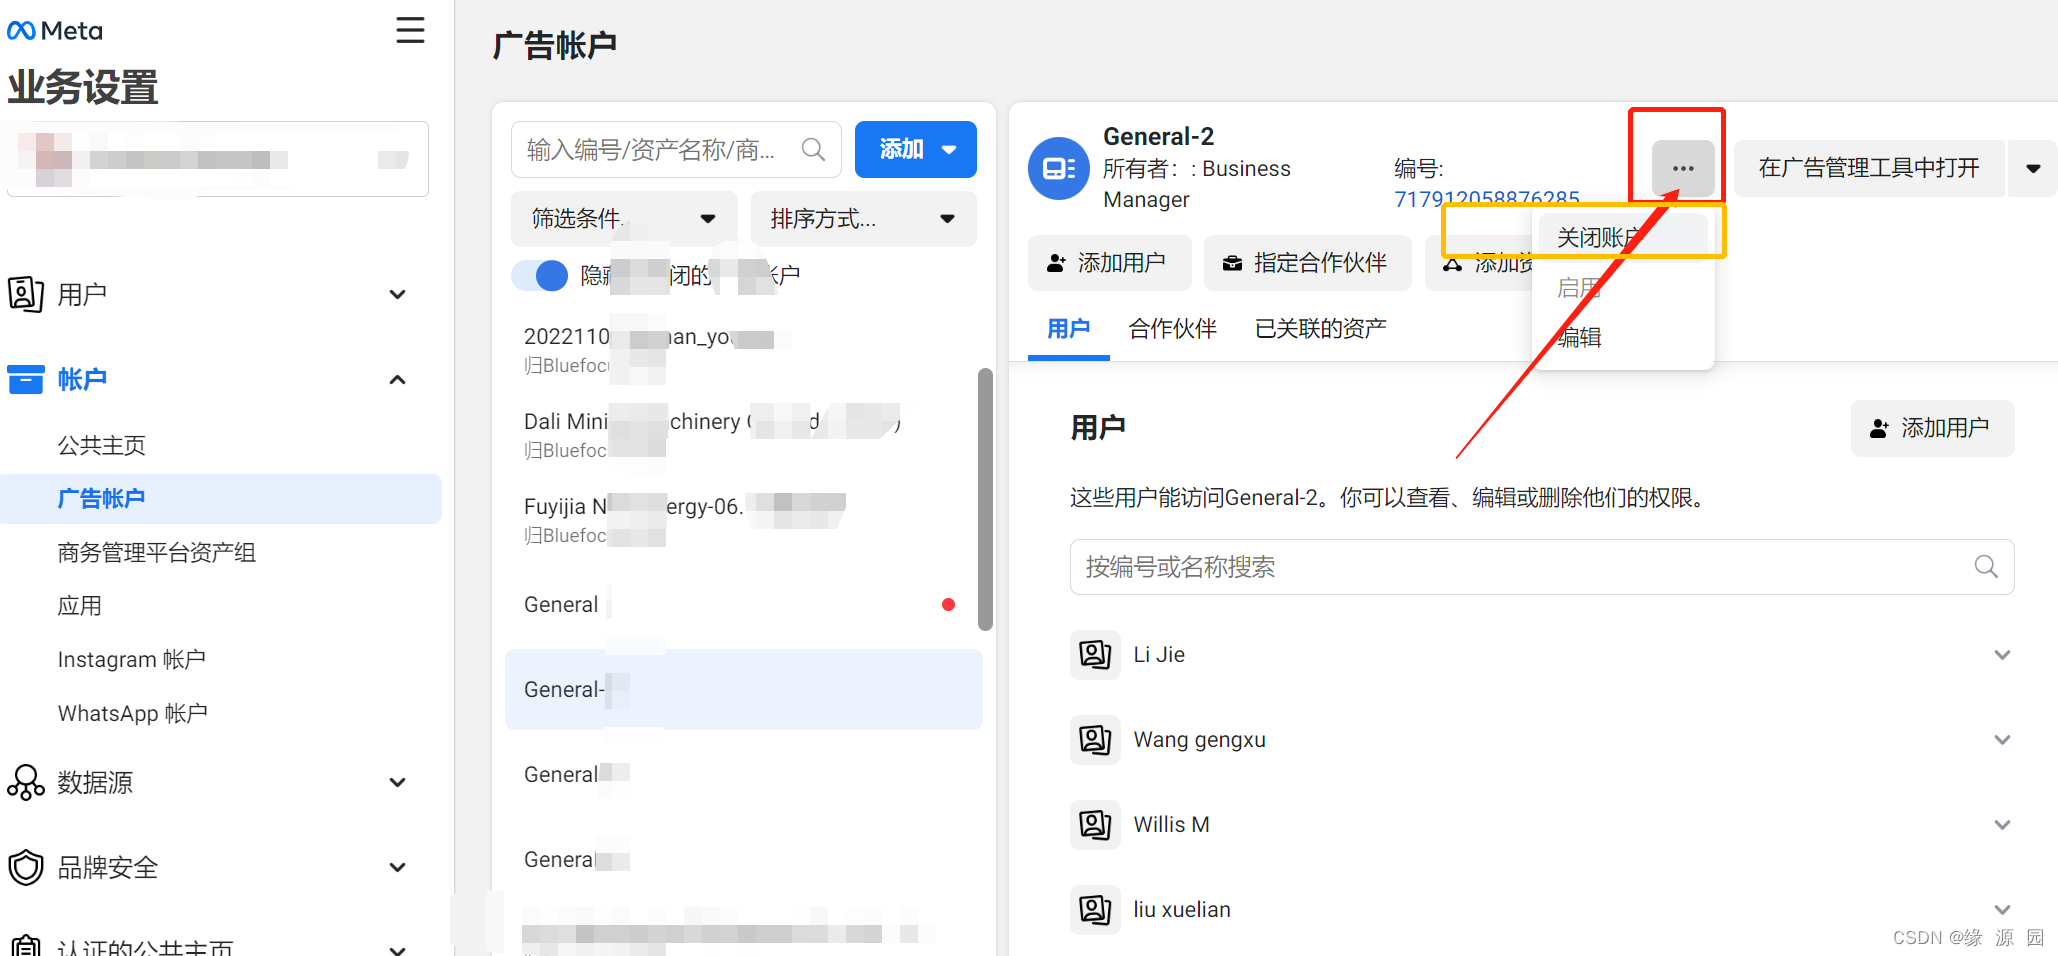Focus the asset ID/name search input
The height and width of the screenshot is (956, 2058).
click(676, 150)
